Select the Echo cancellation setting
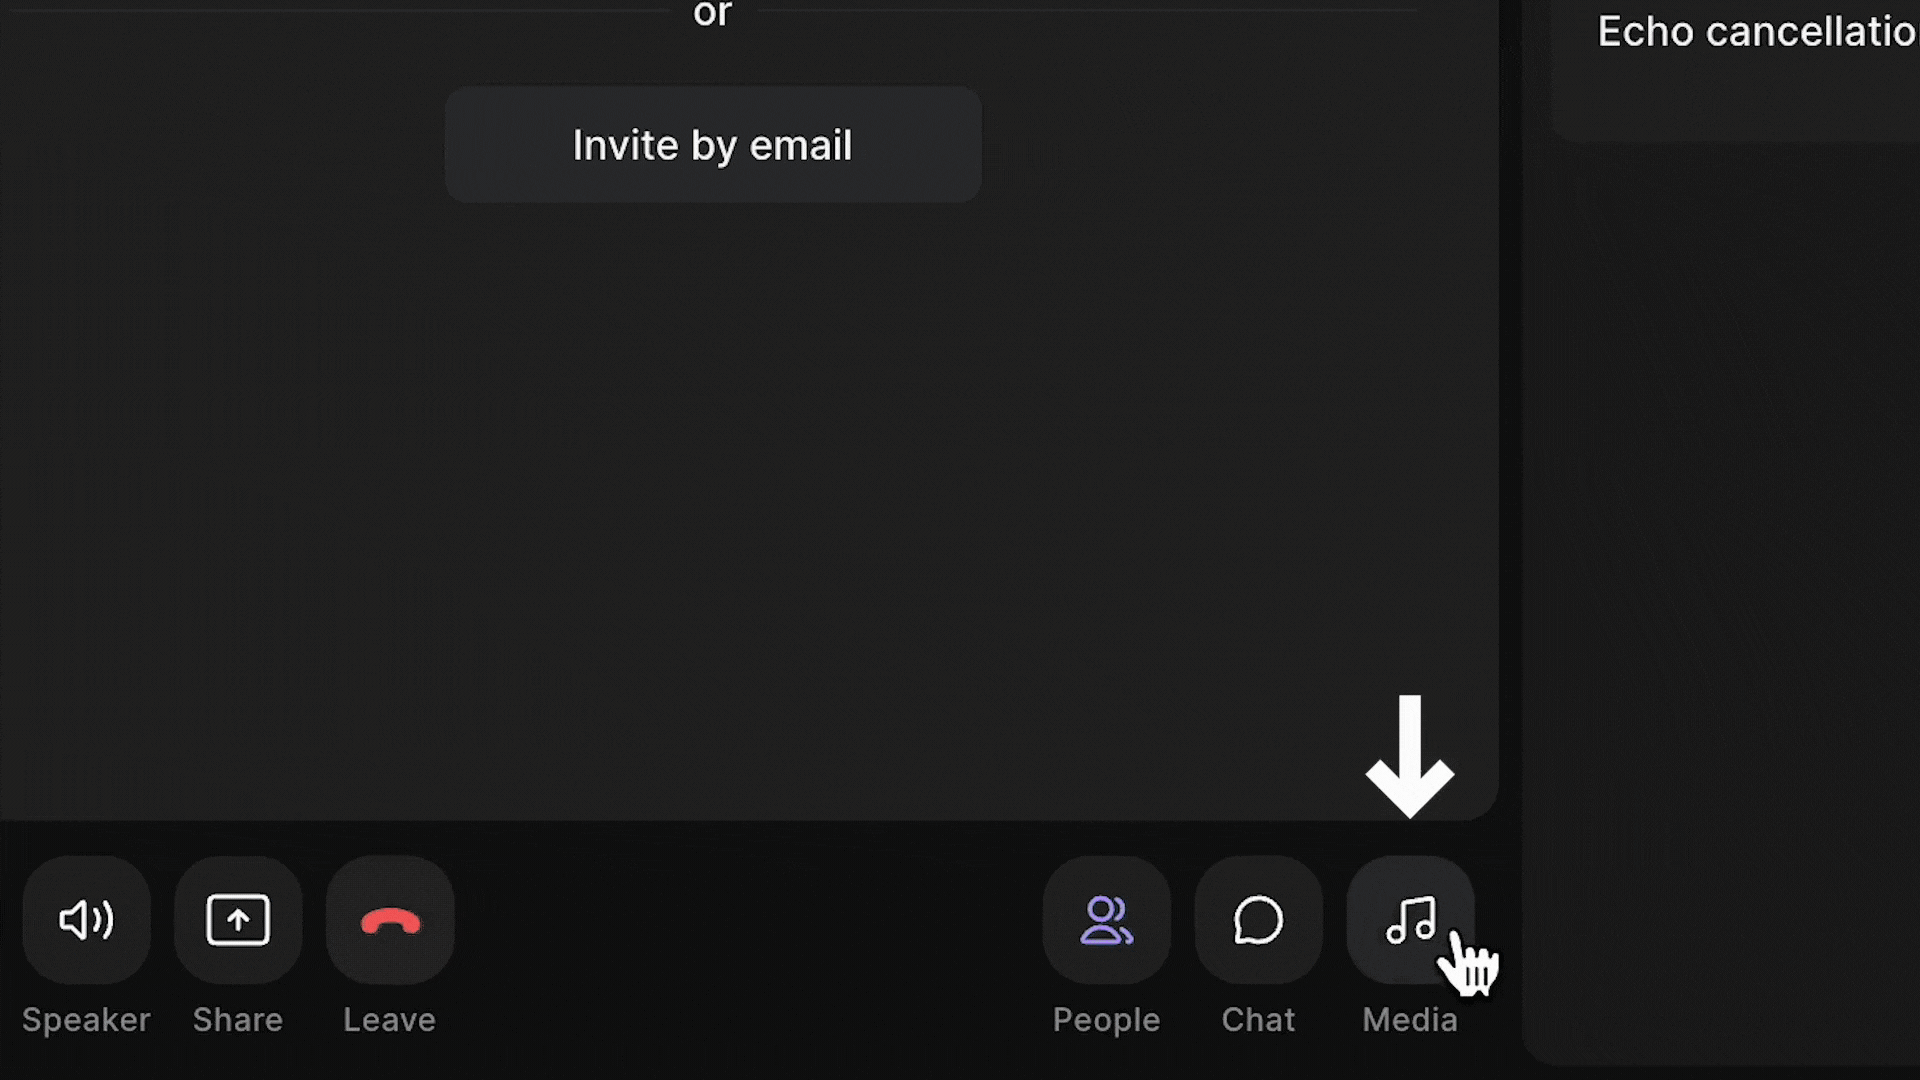Screen dimensions: 1920x1080 1757,32
